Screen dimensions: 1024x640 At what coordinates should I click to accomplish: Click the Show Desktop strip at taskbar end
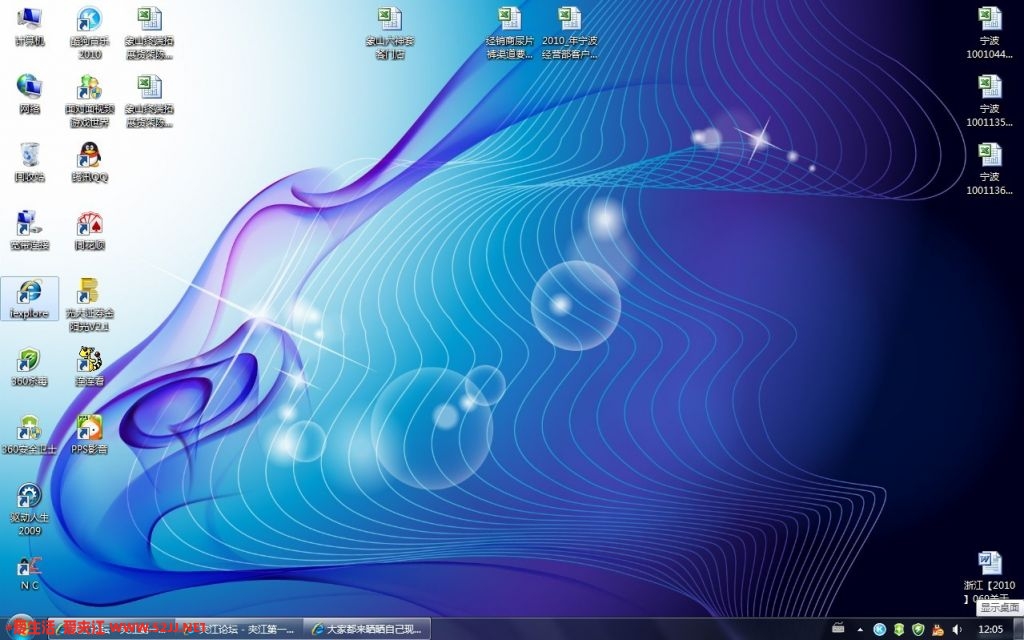1019,629
